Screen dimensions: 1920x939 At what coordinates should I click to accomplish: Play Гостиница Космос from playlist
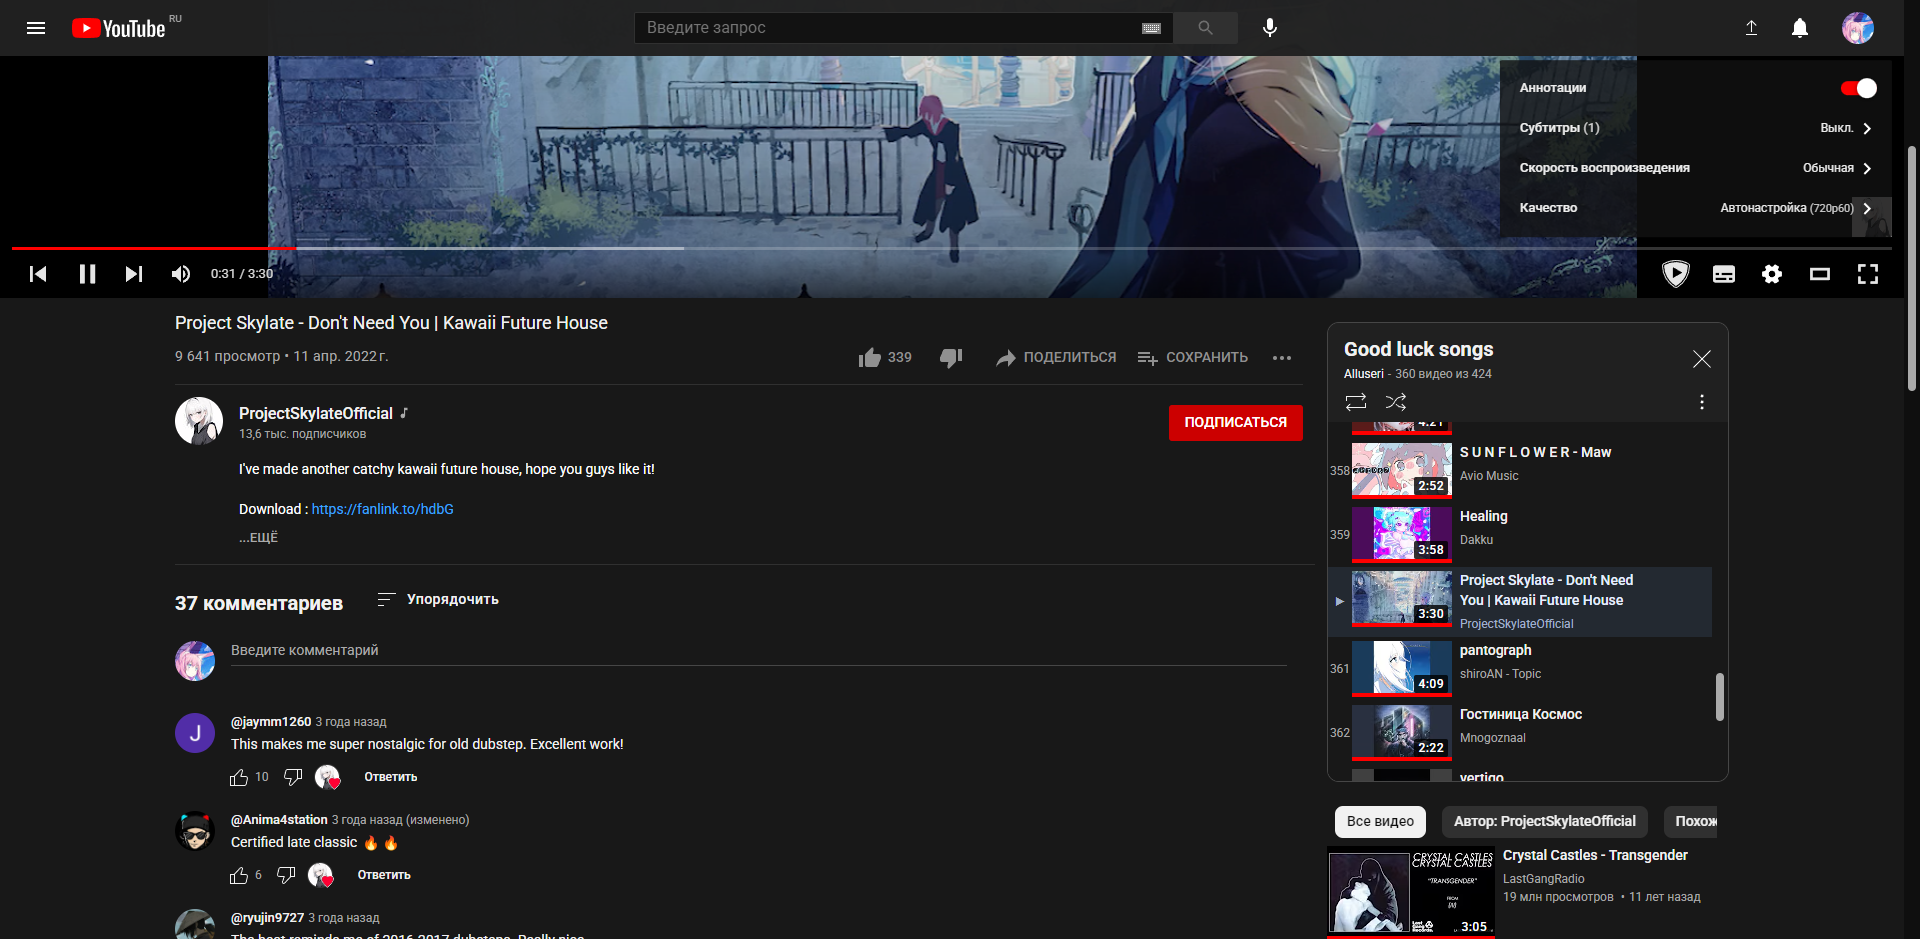coord(1520,732)
